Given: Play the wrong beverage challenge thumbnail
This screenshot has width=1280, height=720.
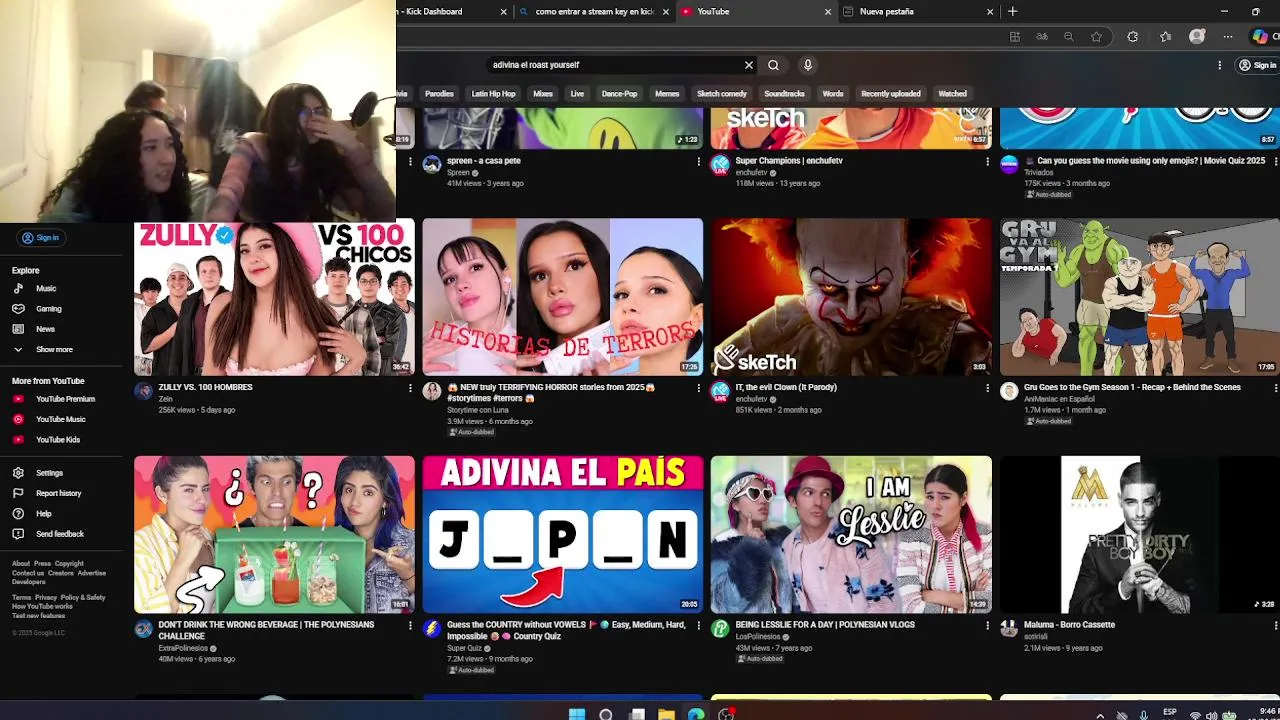Looking at the screenshot, I should coord(274,535).
